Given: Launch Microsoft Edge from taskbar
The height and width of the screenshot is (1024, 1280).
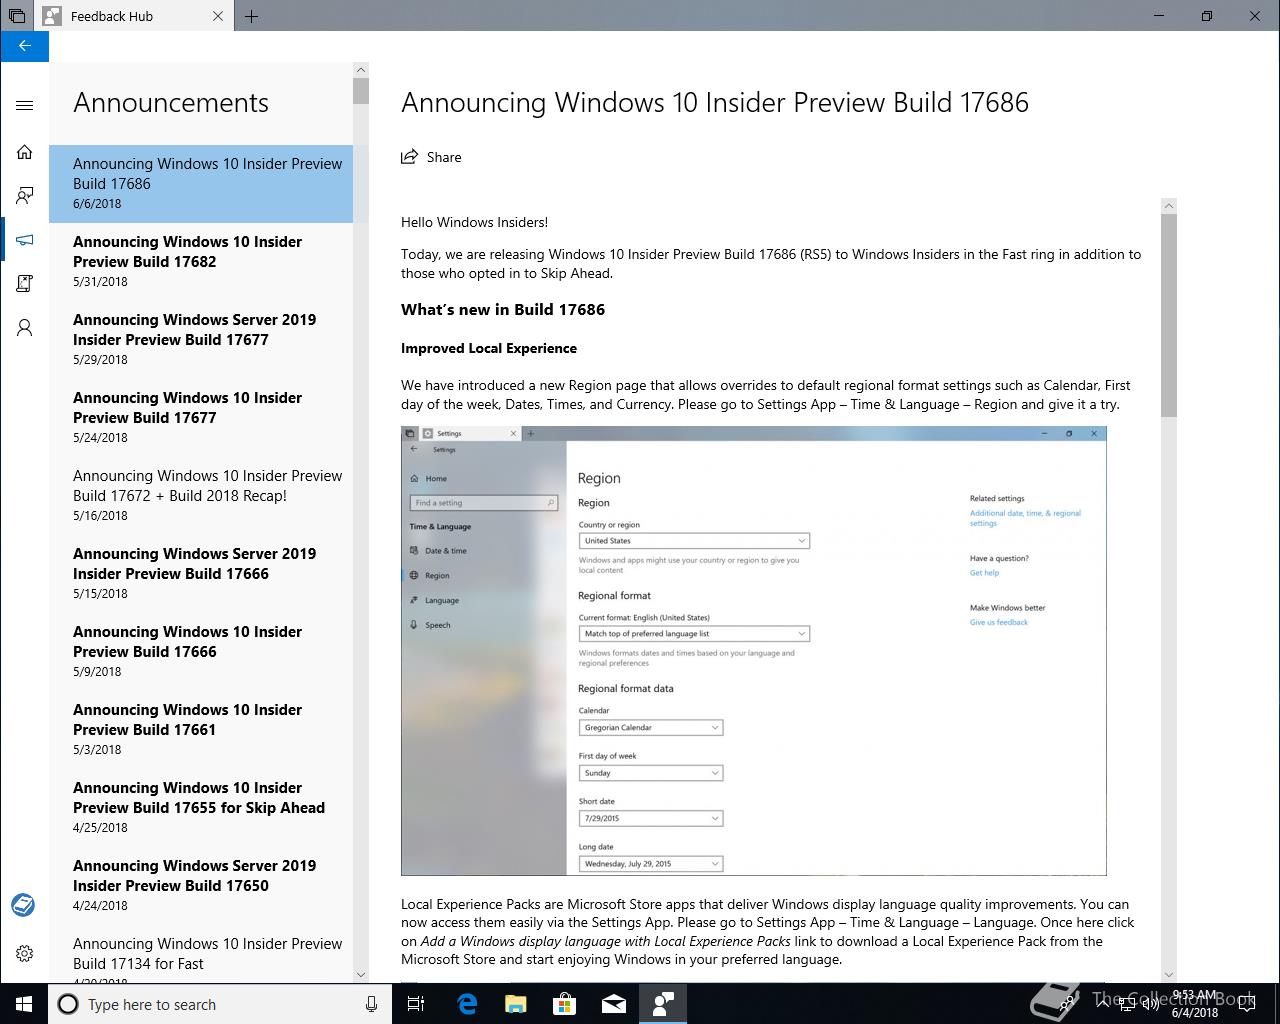Looking at the screenshot, I should pyautogui.click(x=466, y=1004).
